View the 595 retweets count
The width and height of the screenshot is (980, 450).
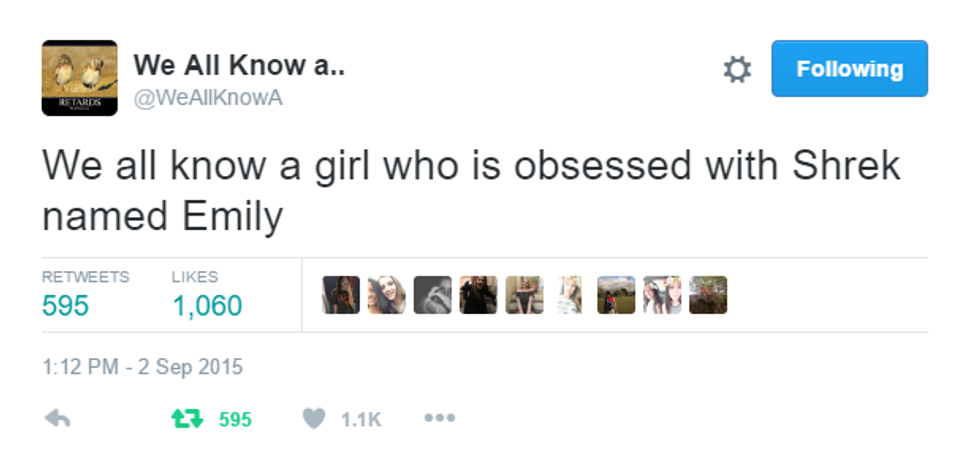(x=66, y=305)
